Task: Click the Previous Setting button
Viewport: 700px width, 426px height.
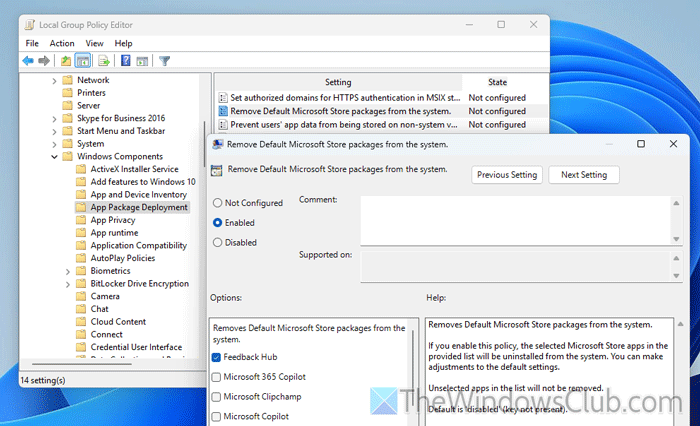Action: click(507, 175)
